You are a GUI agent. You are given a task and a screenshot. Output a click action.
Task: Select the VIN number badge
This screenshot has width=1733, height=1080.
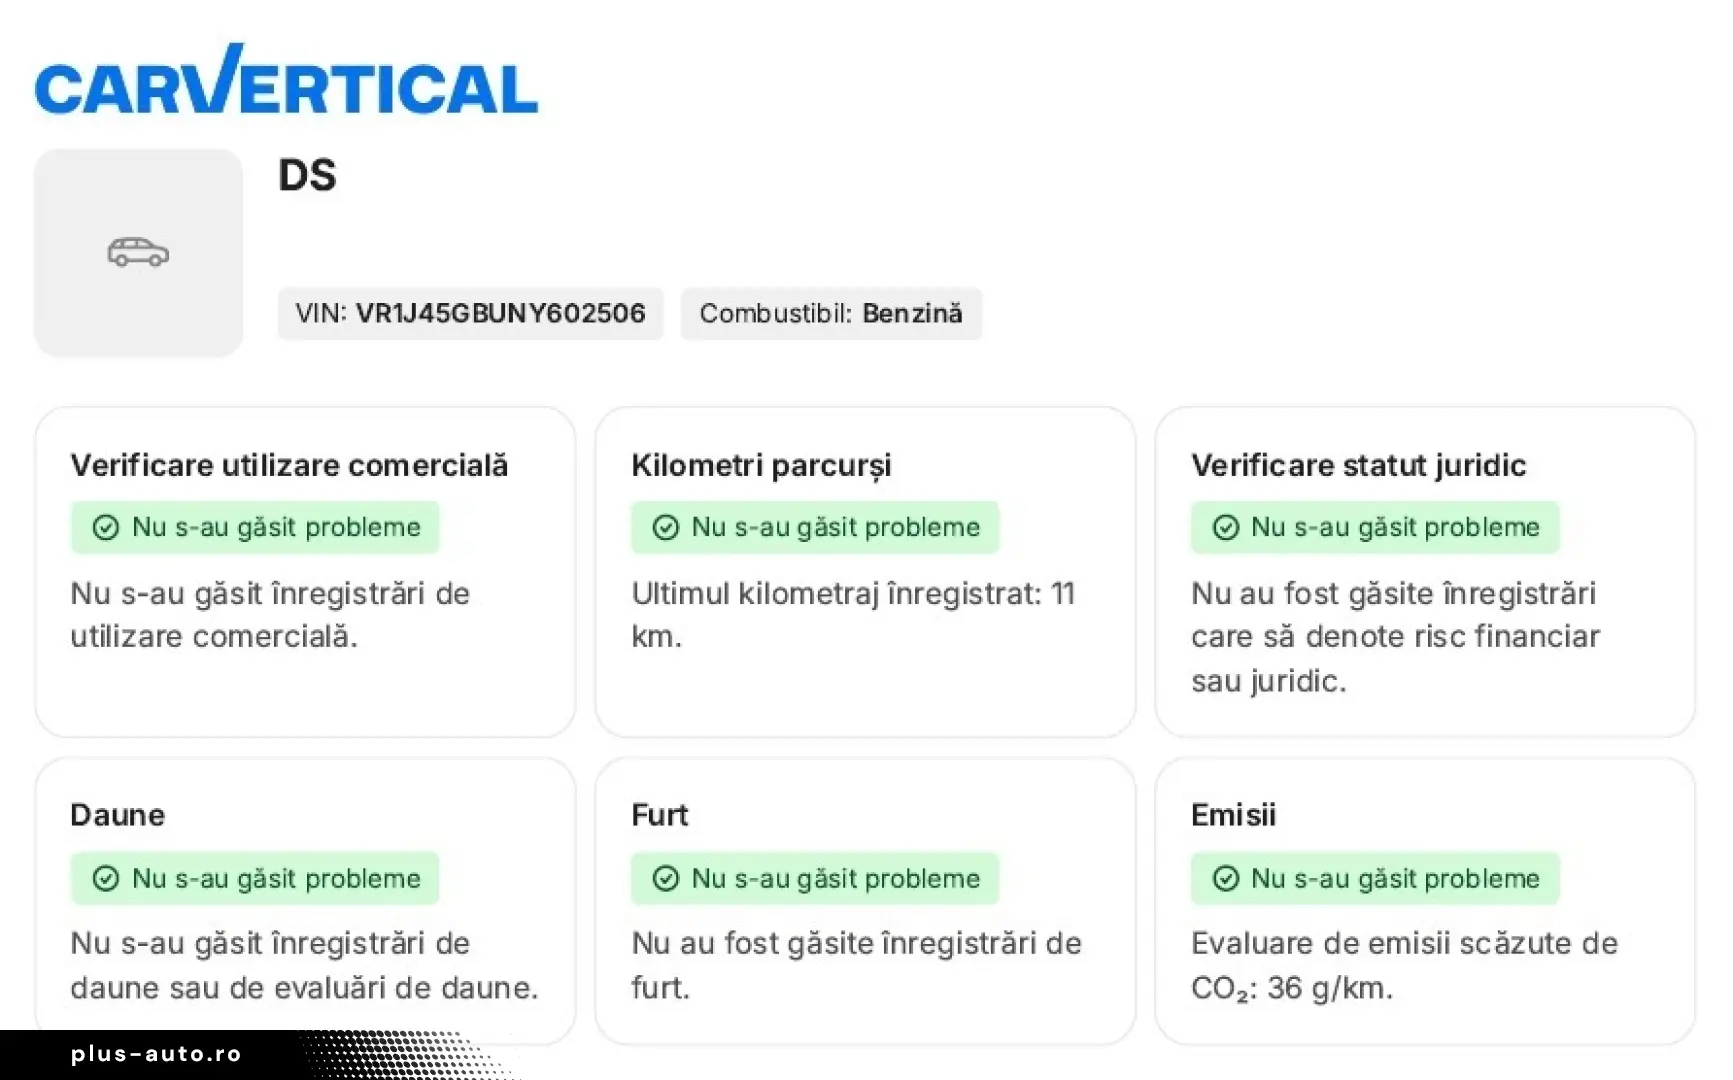[x=470, y=314]
